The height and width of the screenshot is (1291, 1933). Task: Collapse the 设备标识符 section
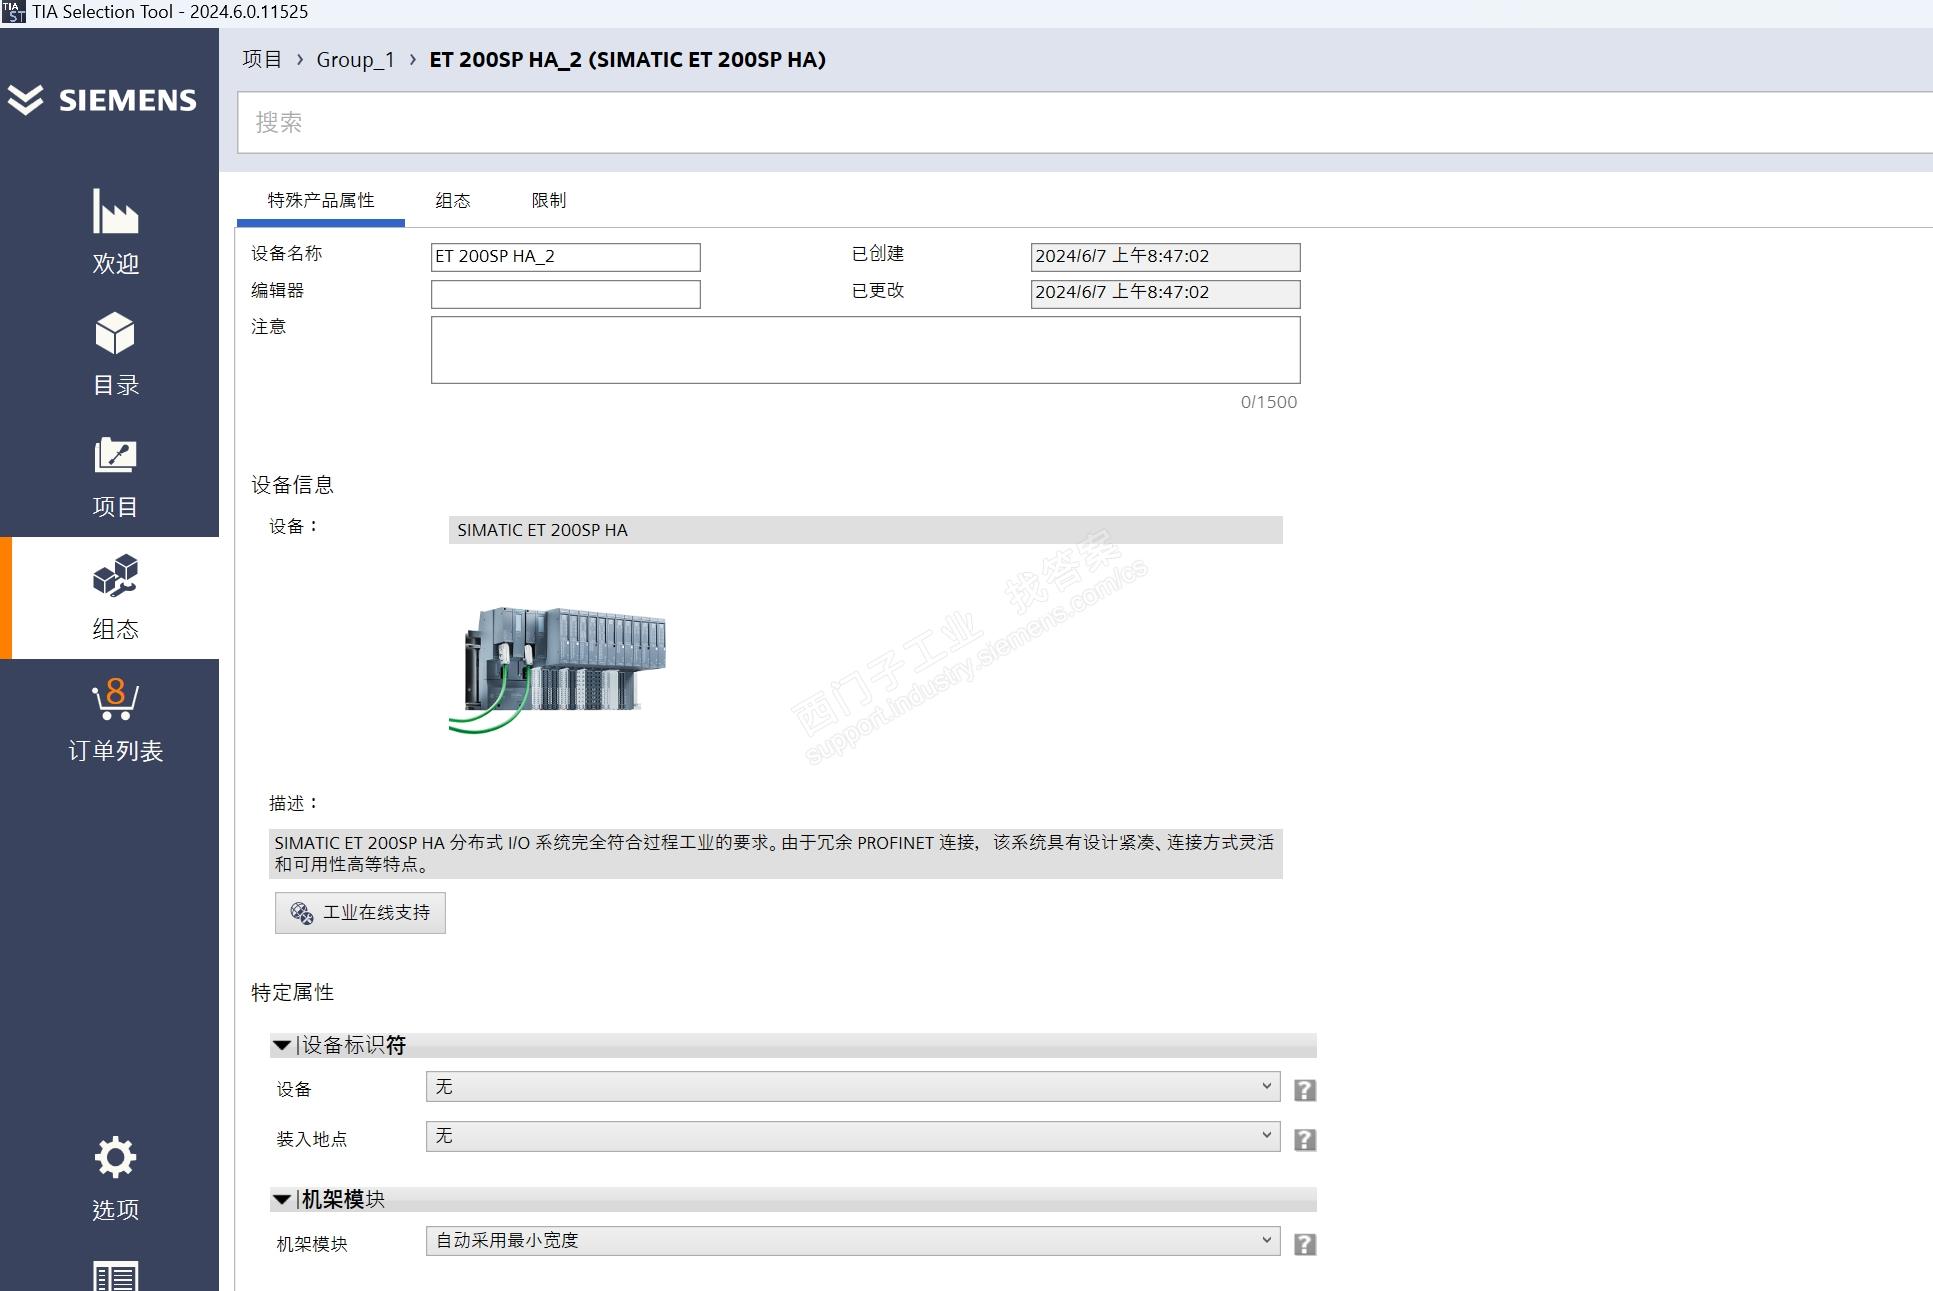click(282, 1045)
